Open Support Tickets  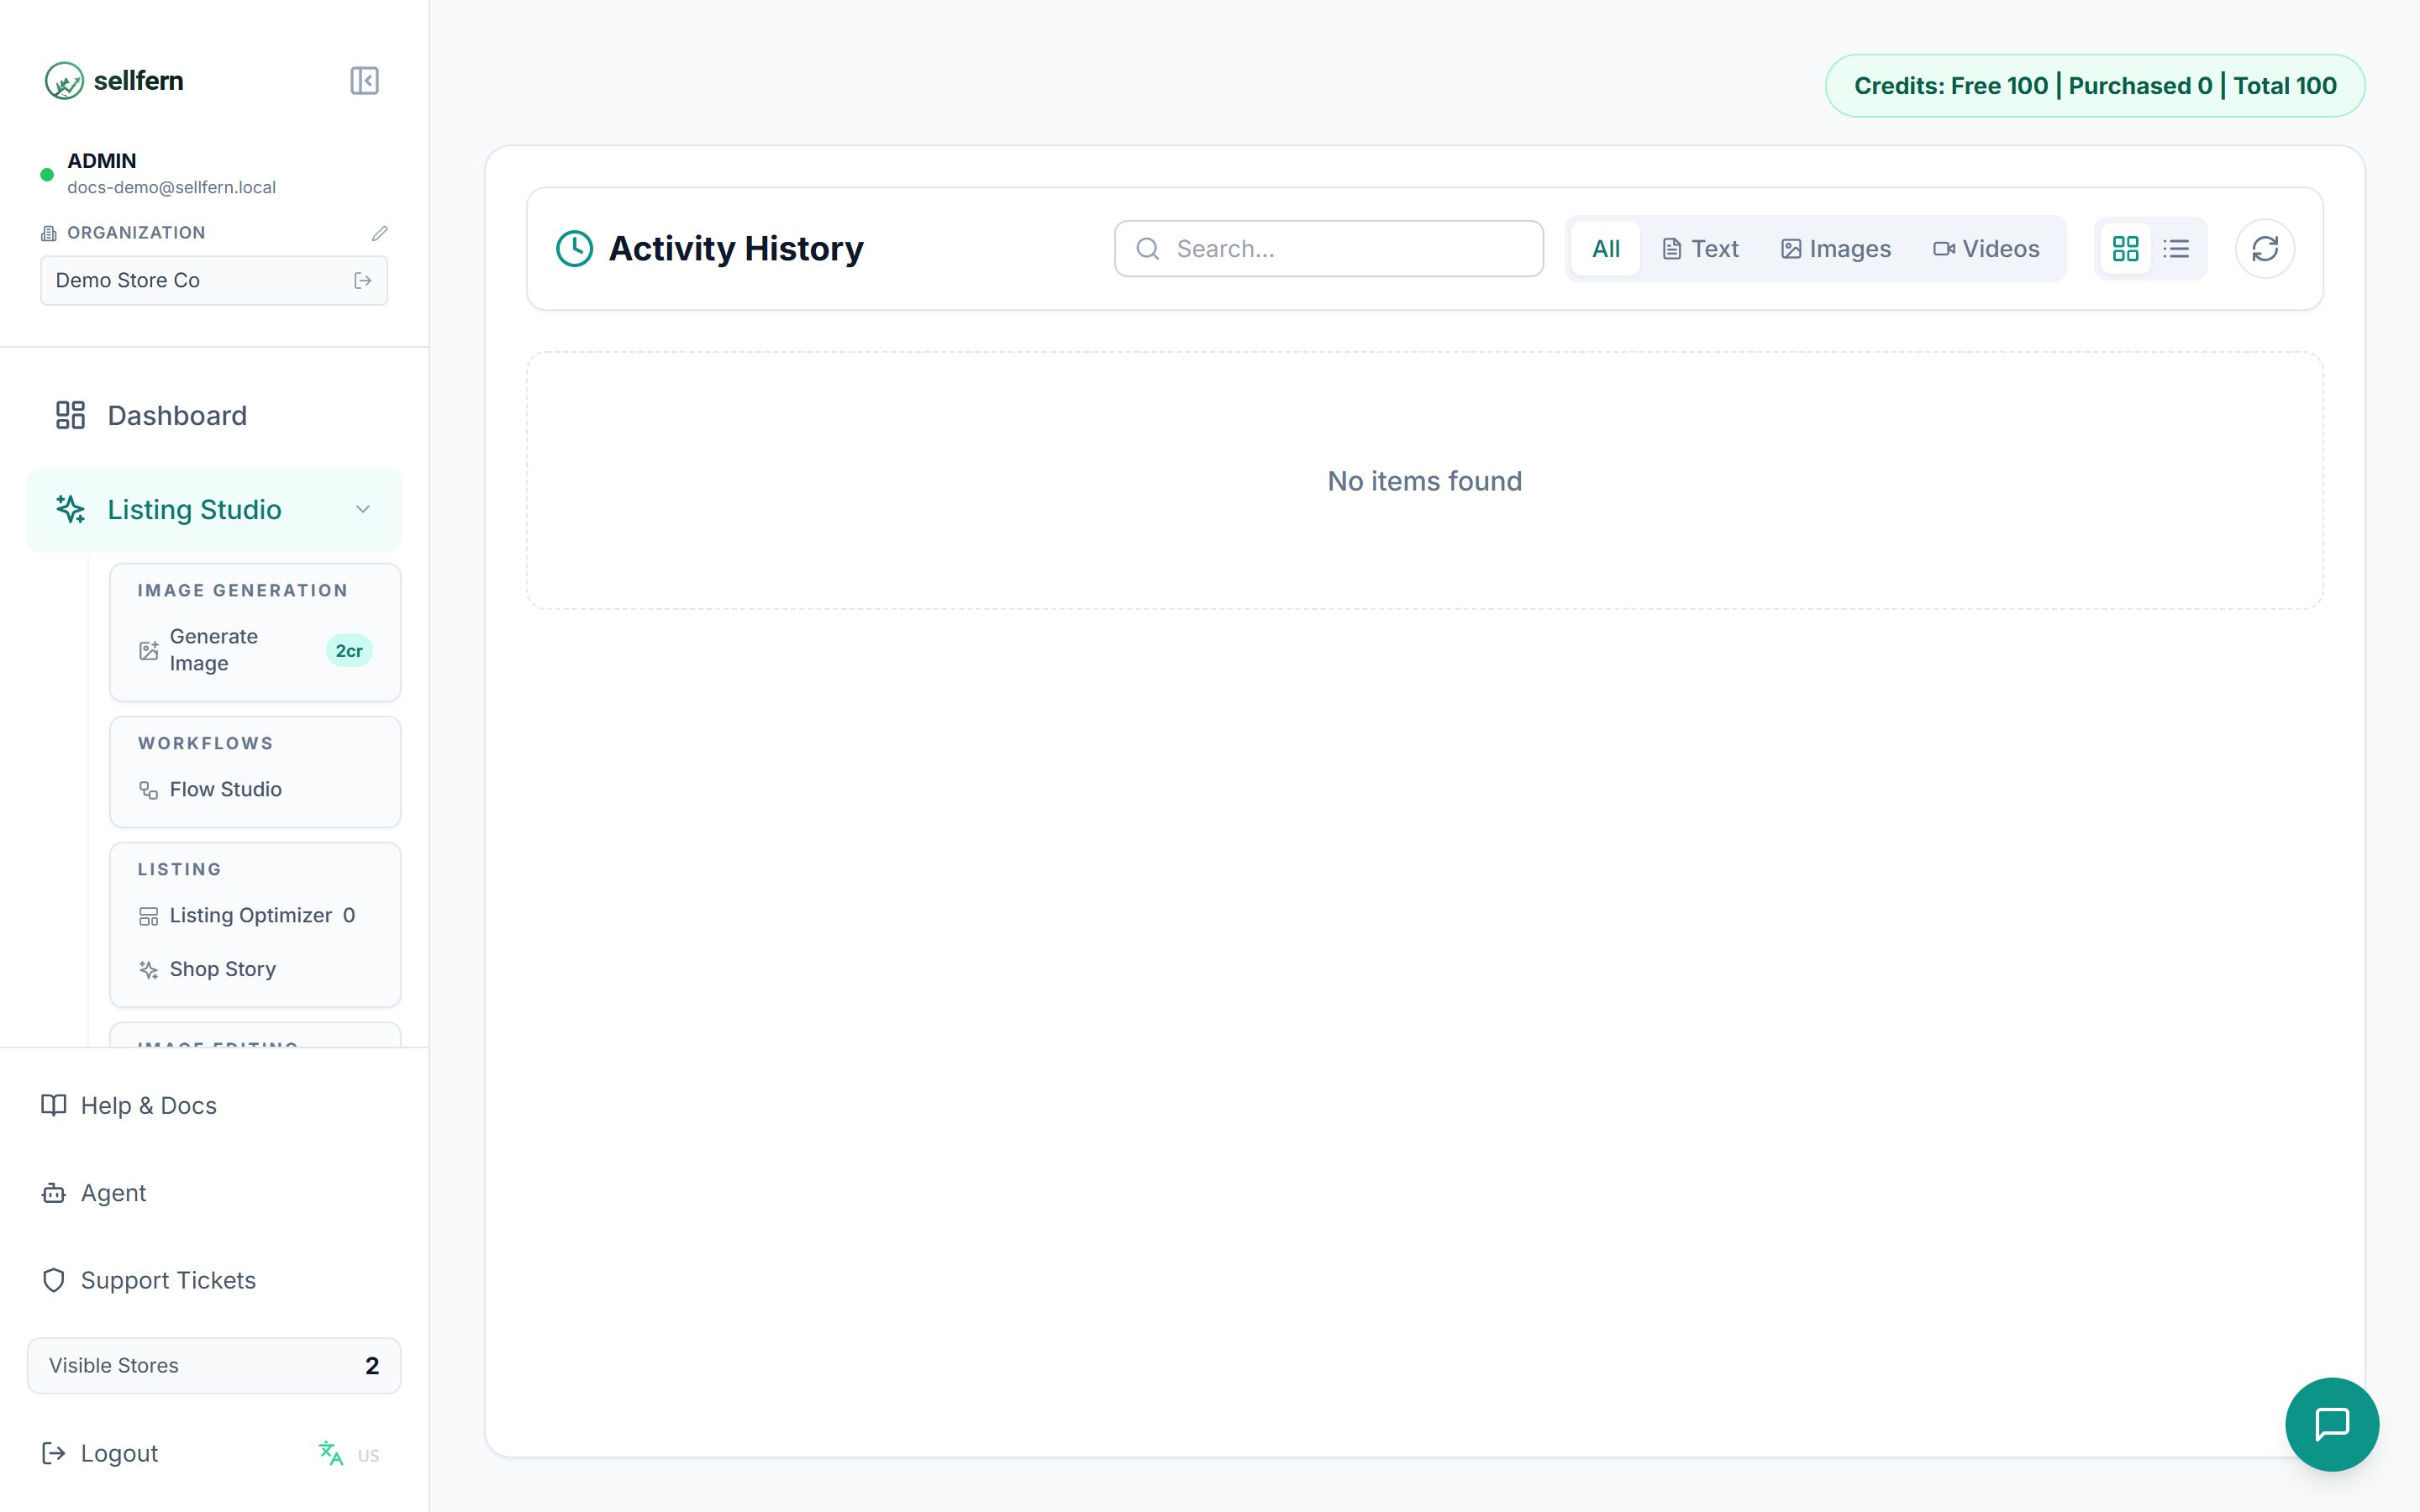[214, 1281]
